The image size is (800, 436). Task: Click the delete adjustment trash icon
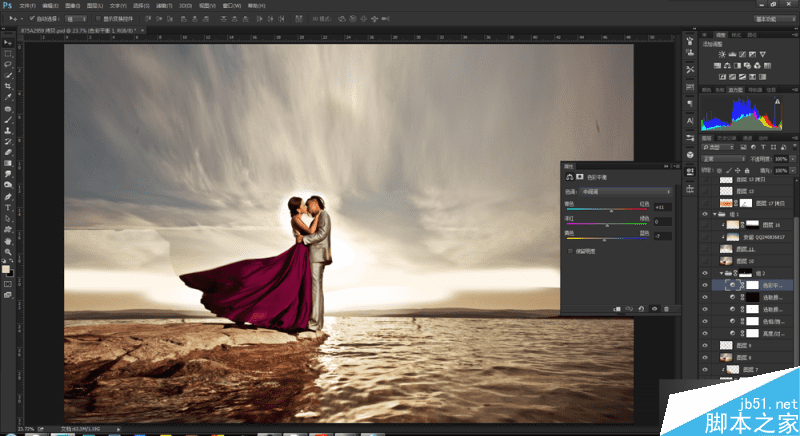coord(666,309)
